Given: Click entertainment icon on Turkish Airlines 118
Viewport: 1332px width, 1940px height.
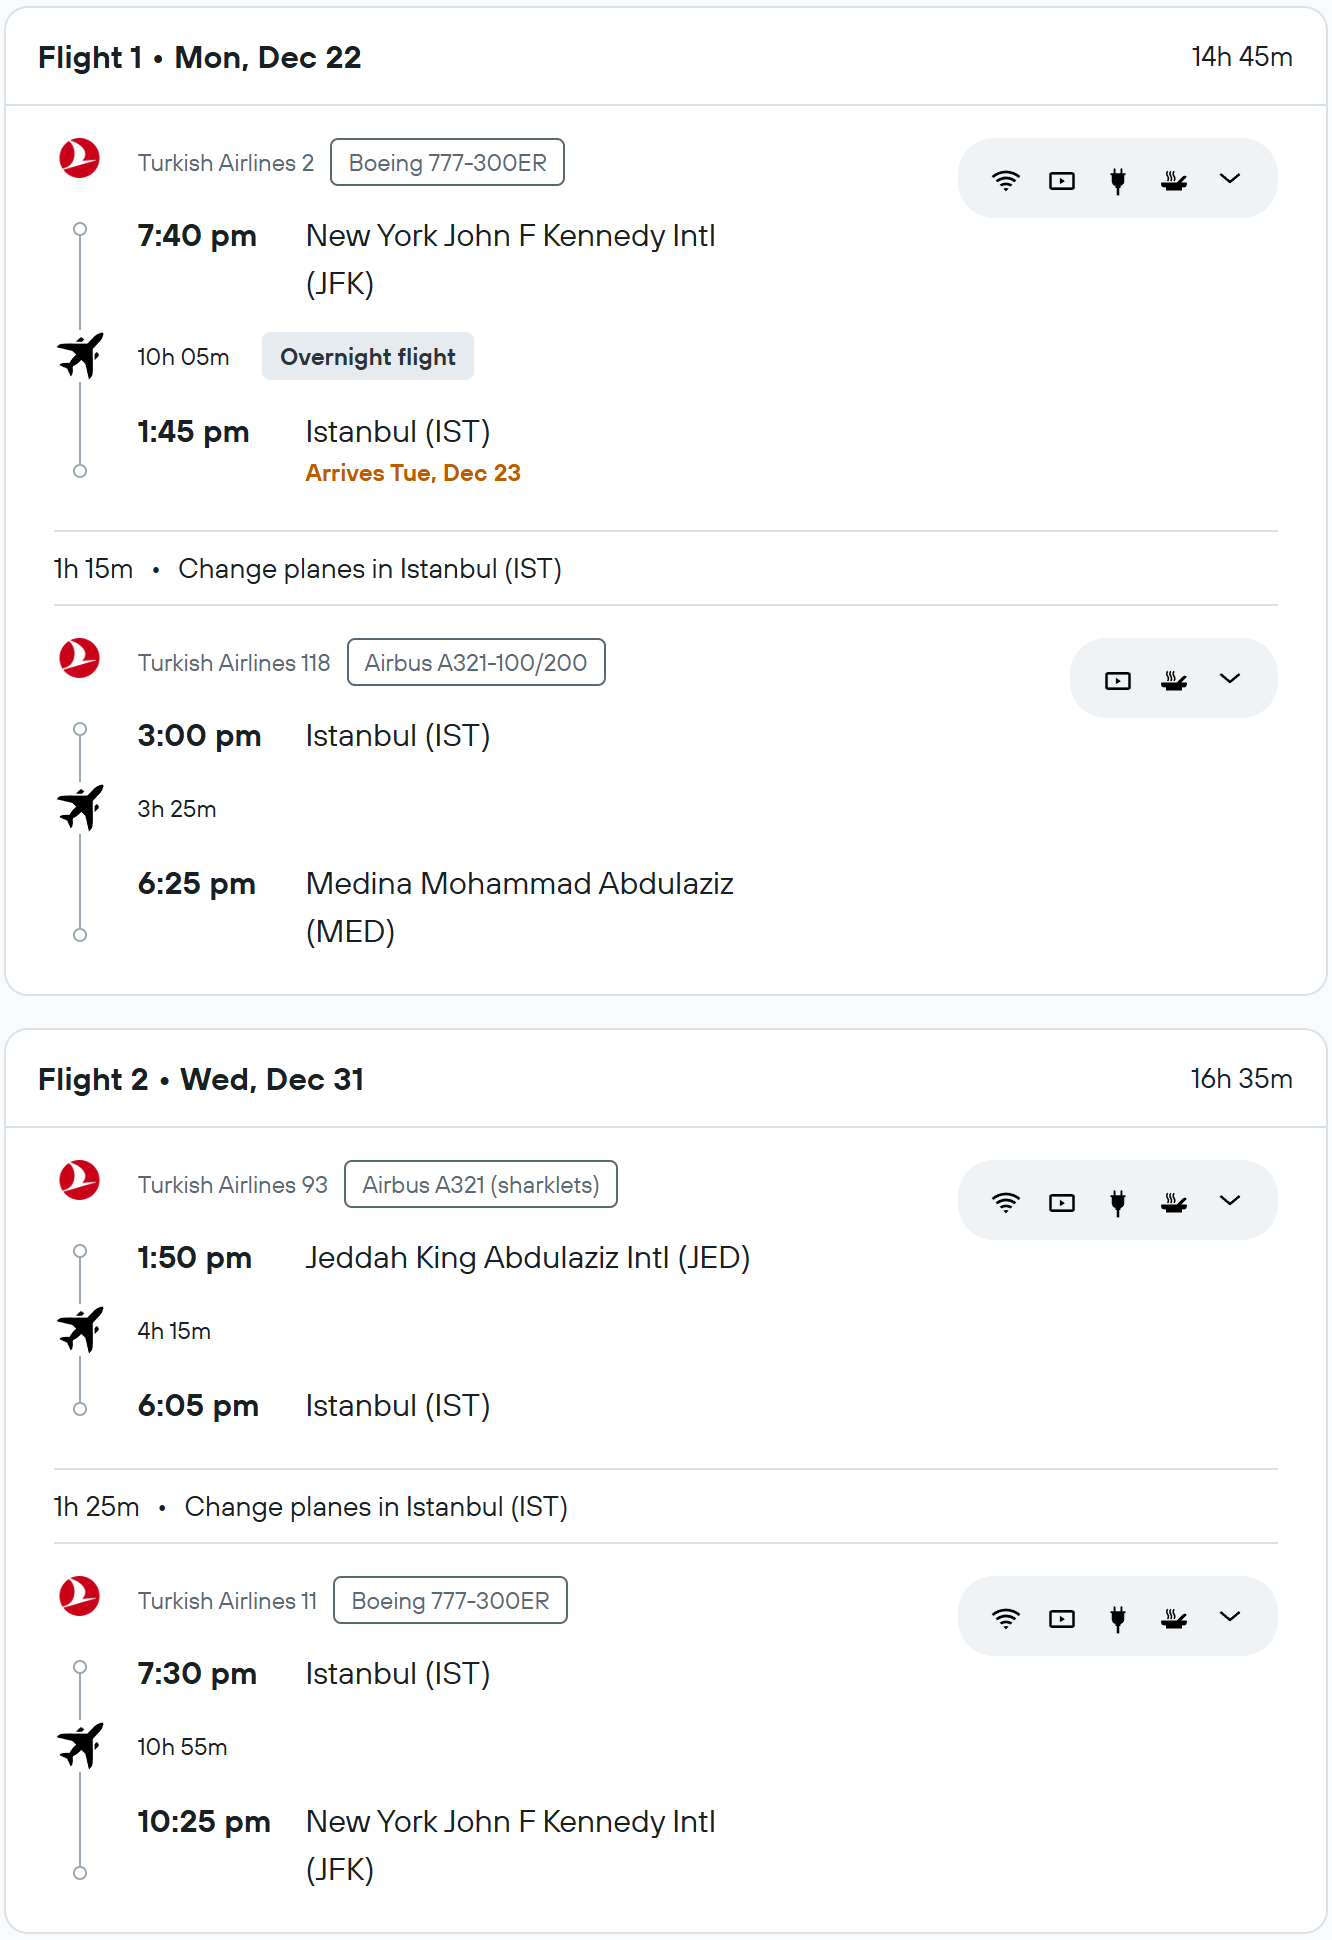Looking at the screenshot, I should pyautogui.click(x=1117, y=680).
